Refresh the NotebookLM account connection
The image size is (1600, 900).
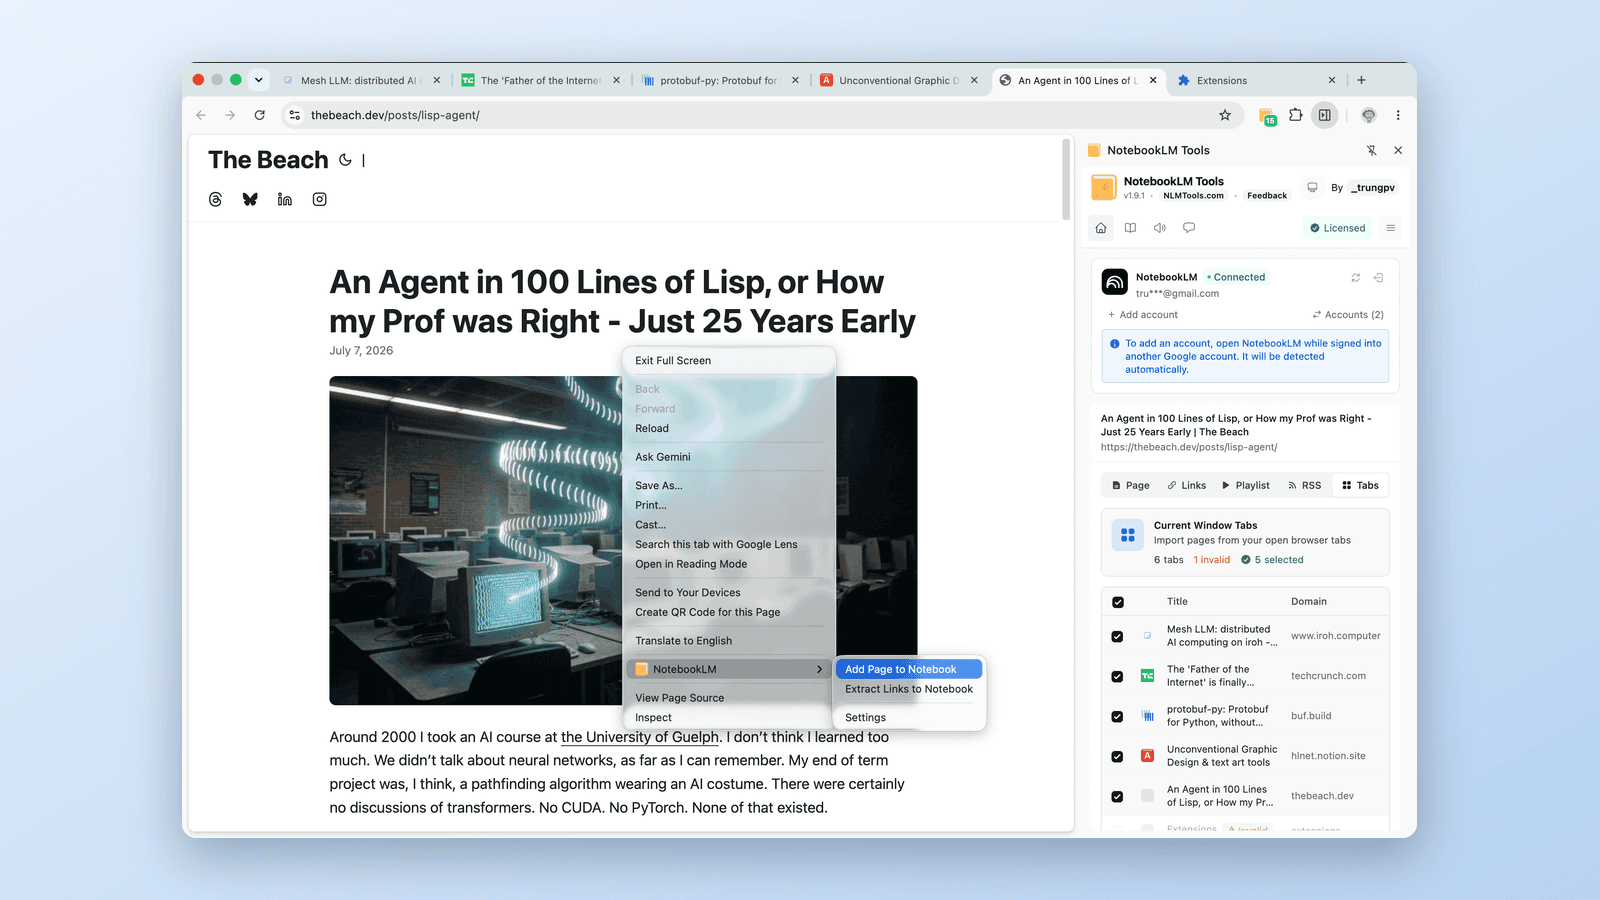pos(1356,278)
